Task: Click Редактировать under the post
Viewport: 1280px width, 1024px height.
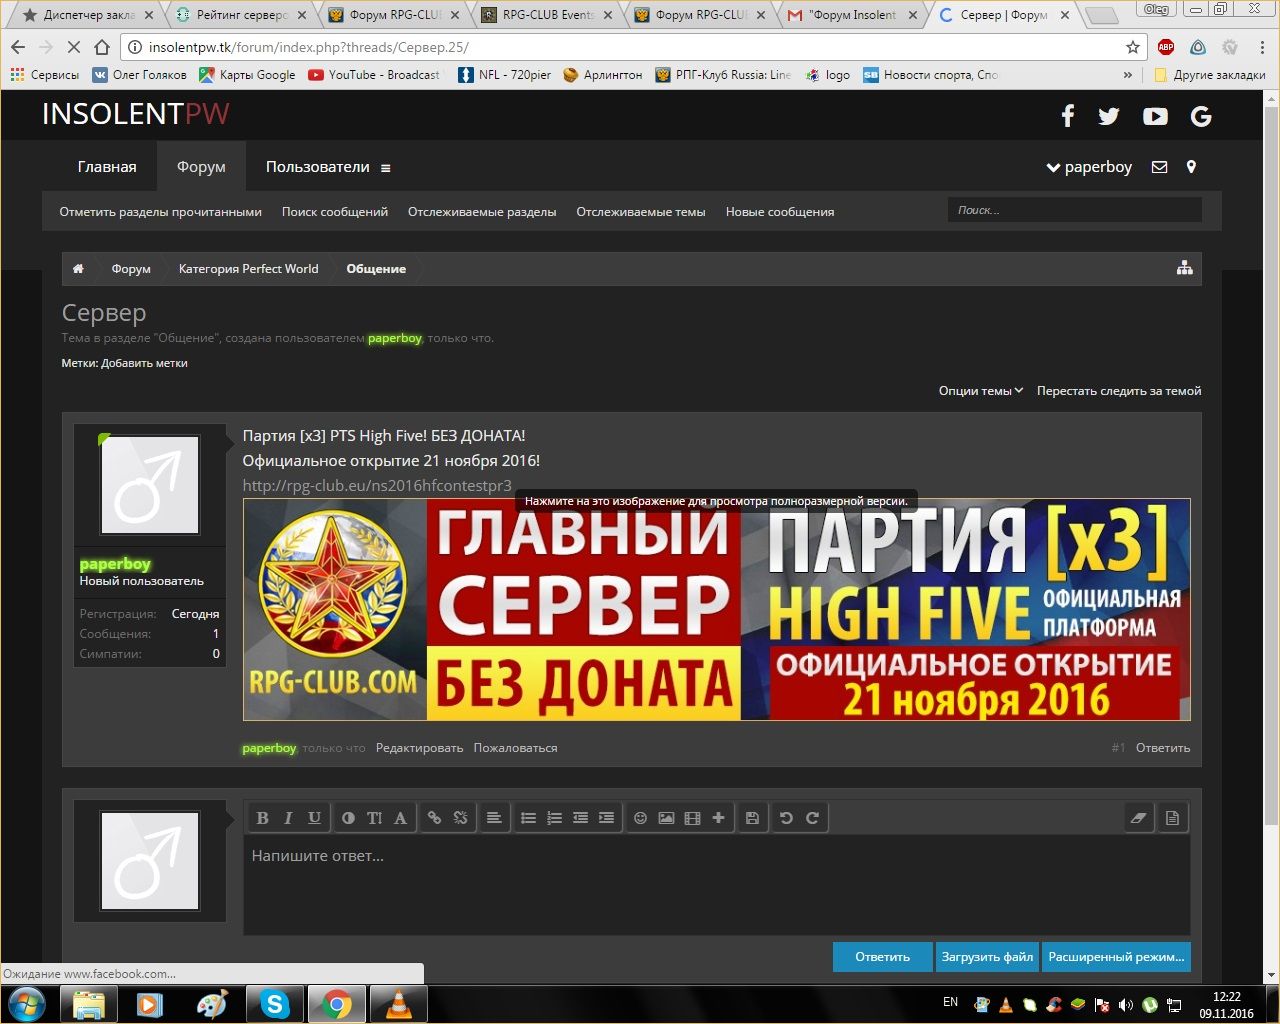Action: point(419,748)
